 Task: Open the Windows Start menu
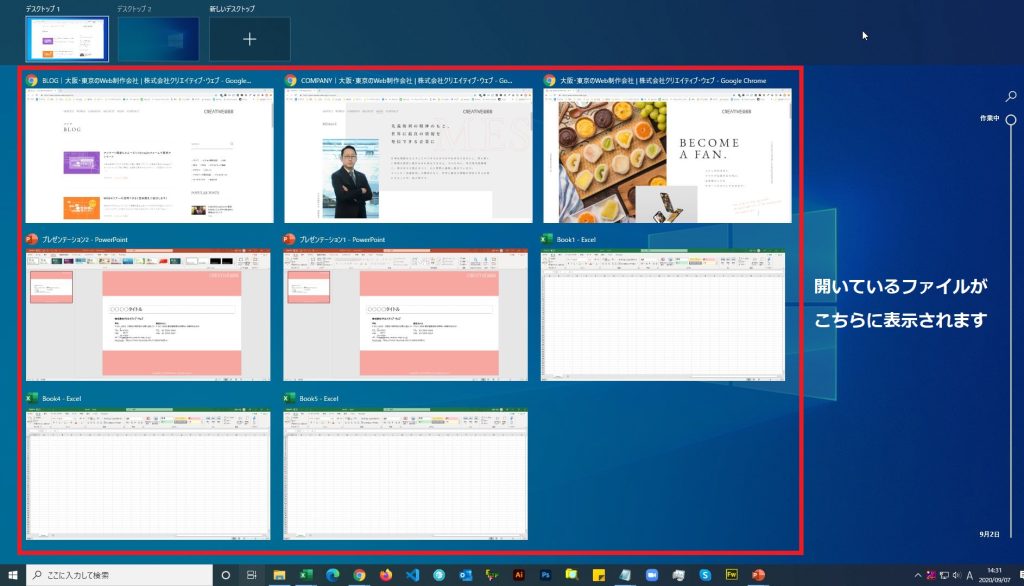click(13, 575)
